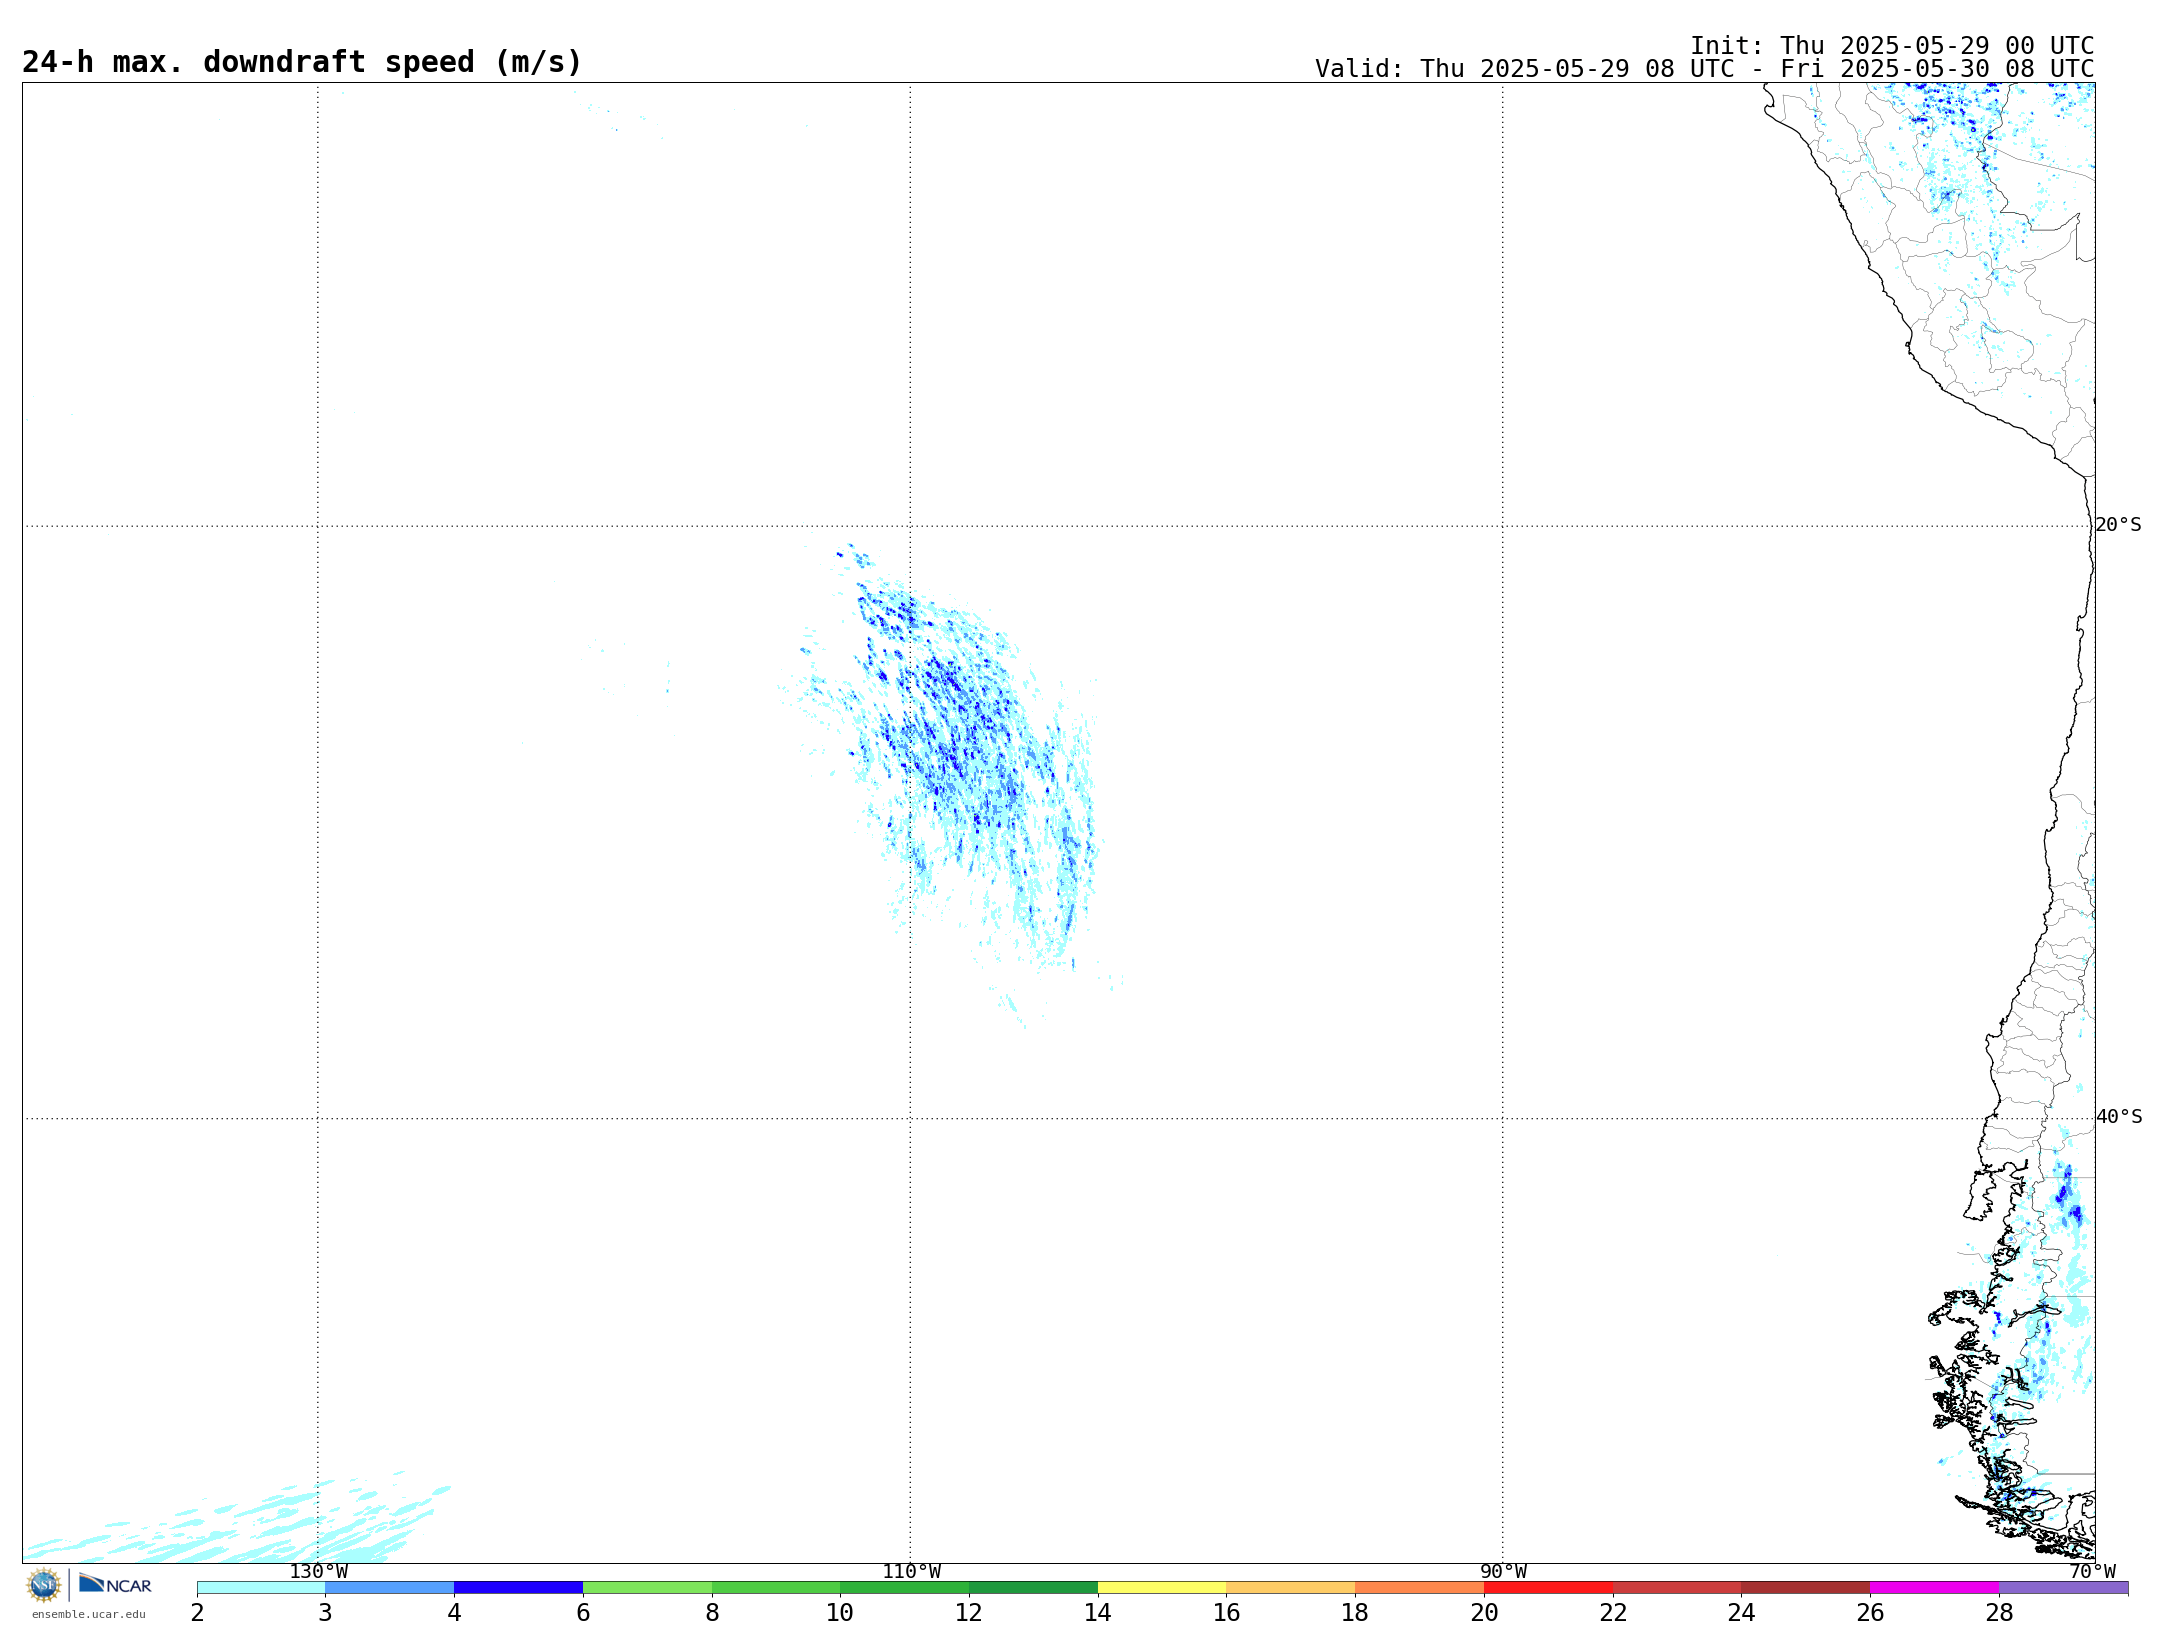Click the 40°S latitude label

tap(2119, 1117)
